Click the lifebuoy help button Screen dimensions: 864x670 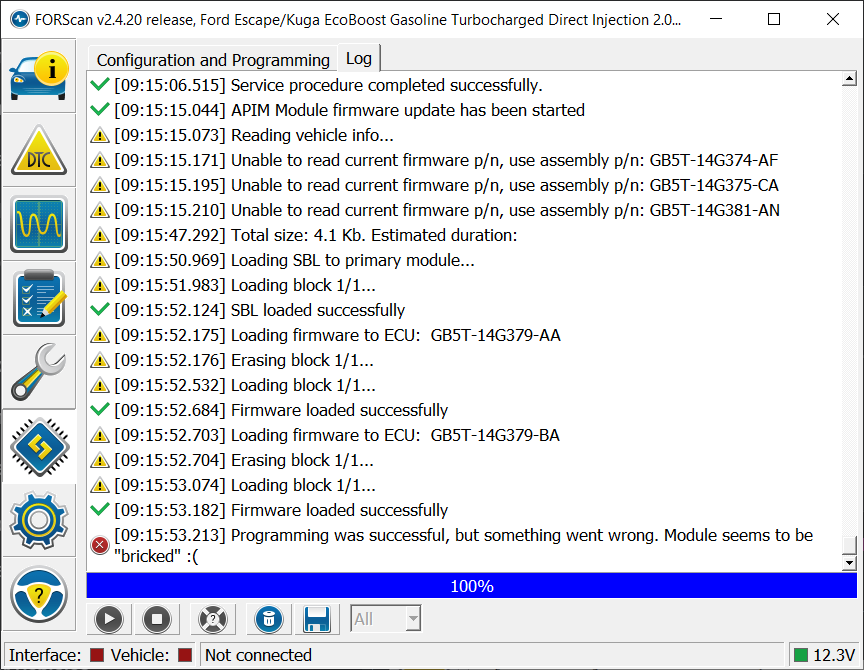coord(213,619)
